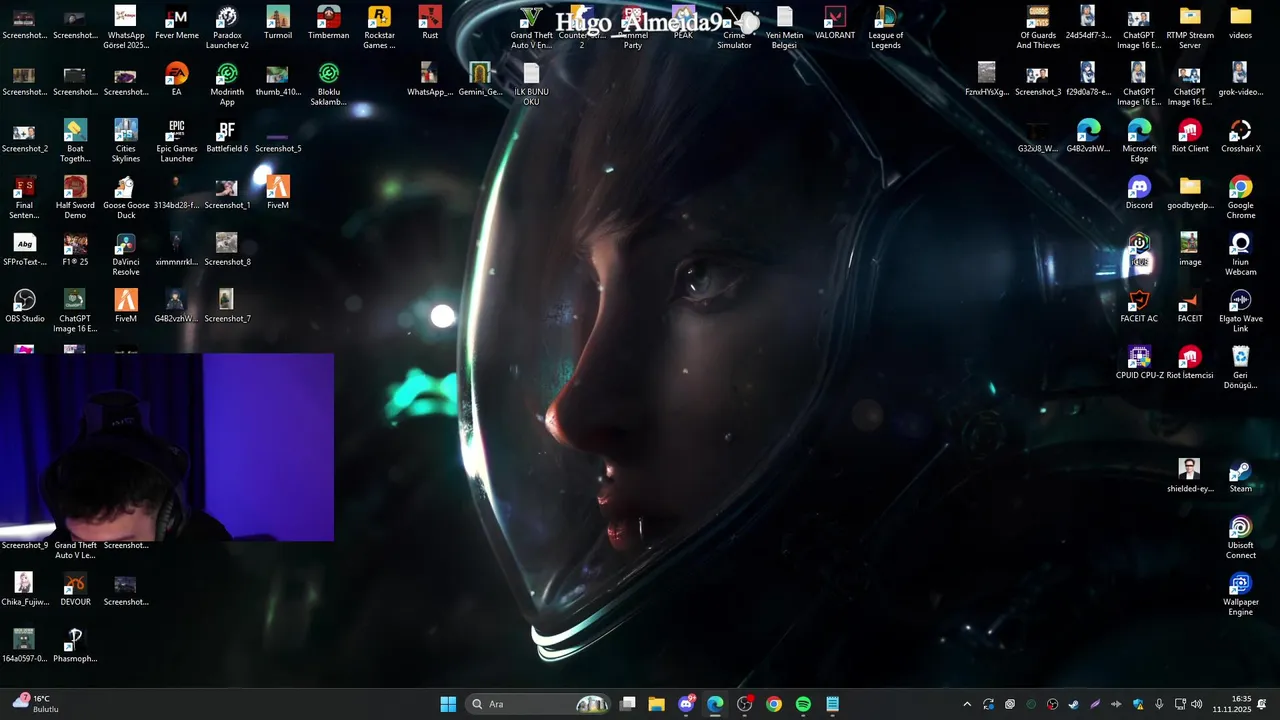This screenshot has height=720, width=1280.
Task: Show hidden system tray icons
Action: point(967,704)
